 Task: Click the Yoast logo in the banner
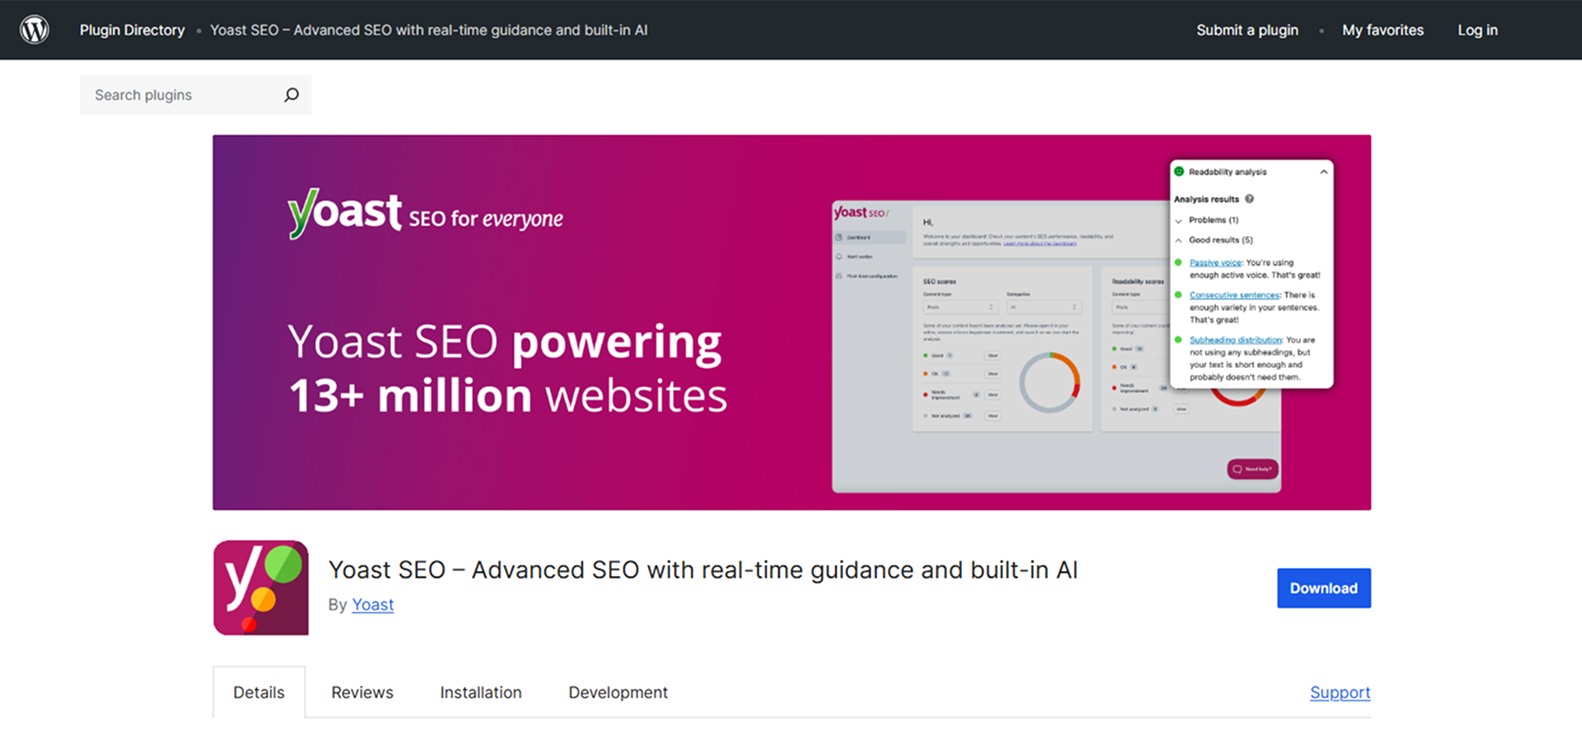pyautogui.click(x=345, y=213)
